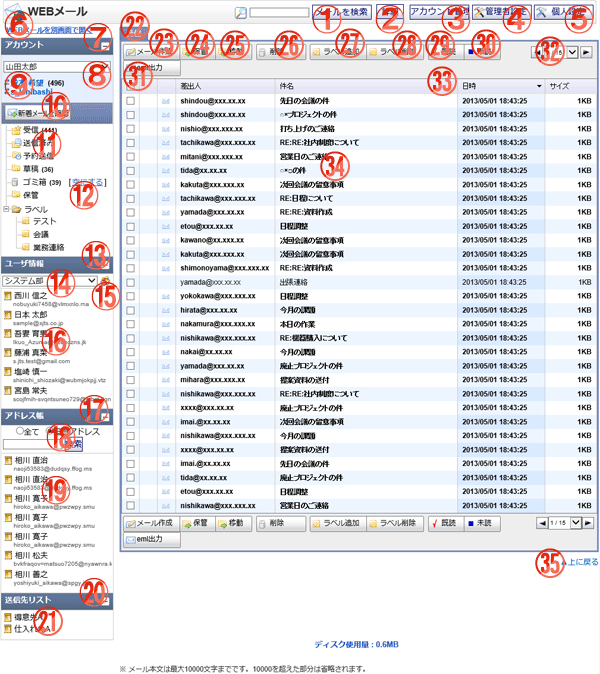Viewport: 600px width, 674px height.
Task: Click the contact icon beside 西川 信之
Action: (x=7, y=296)
